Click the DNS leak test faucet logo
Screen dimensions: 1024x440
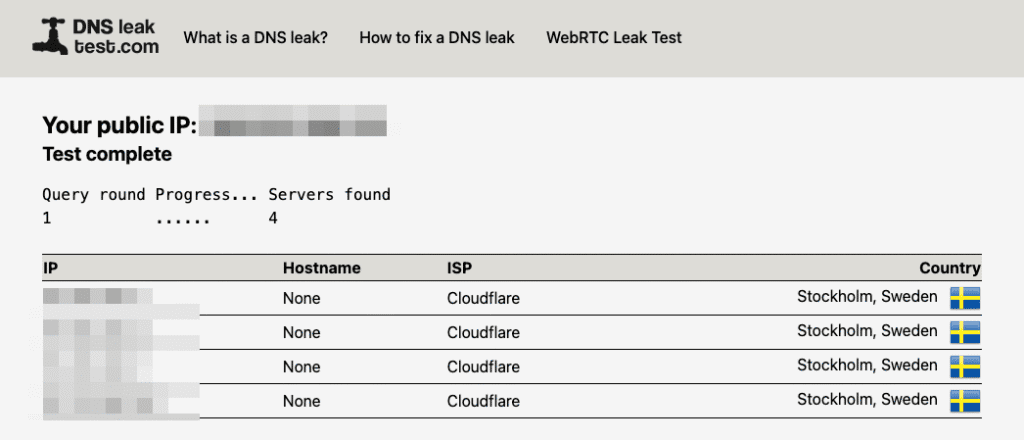click(45, 38)
